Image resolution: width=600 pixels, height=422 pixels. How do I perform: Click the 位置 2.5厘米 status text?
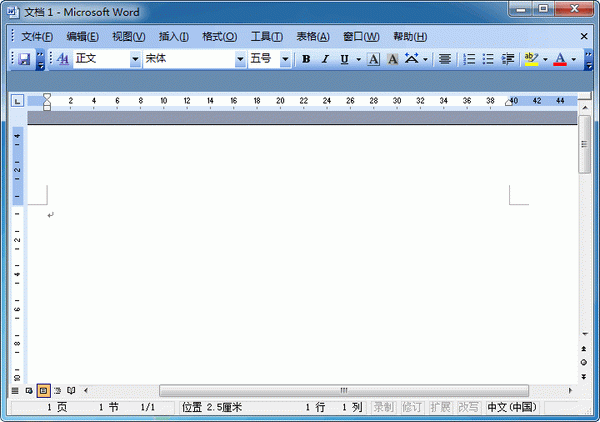coord(212,407)
